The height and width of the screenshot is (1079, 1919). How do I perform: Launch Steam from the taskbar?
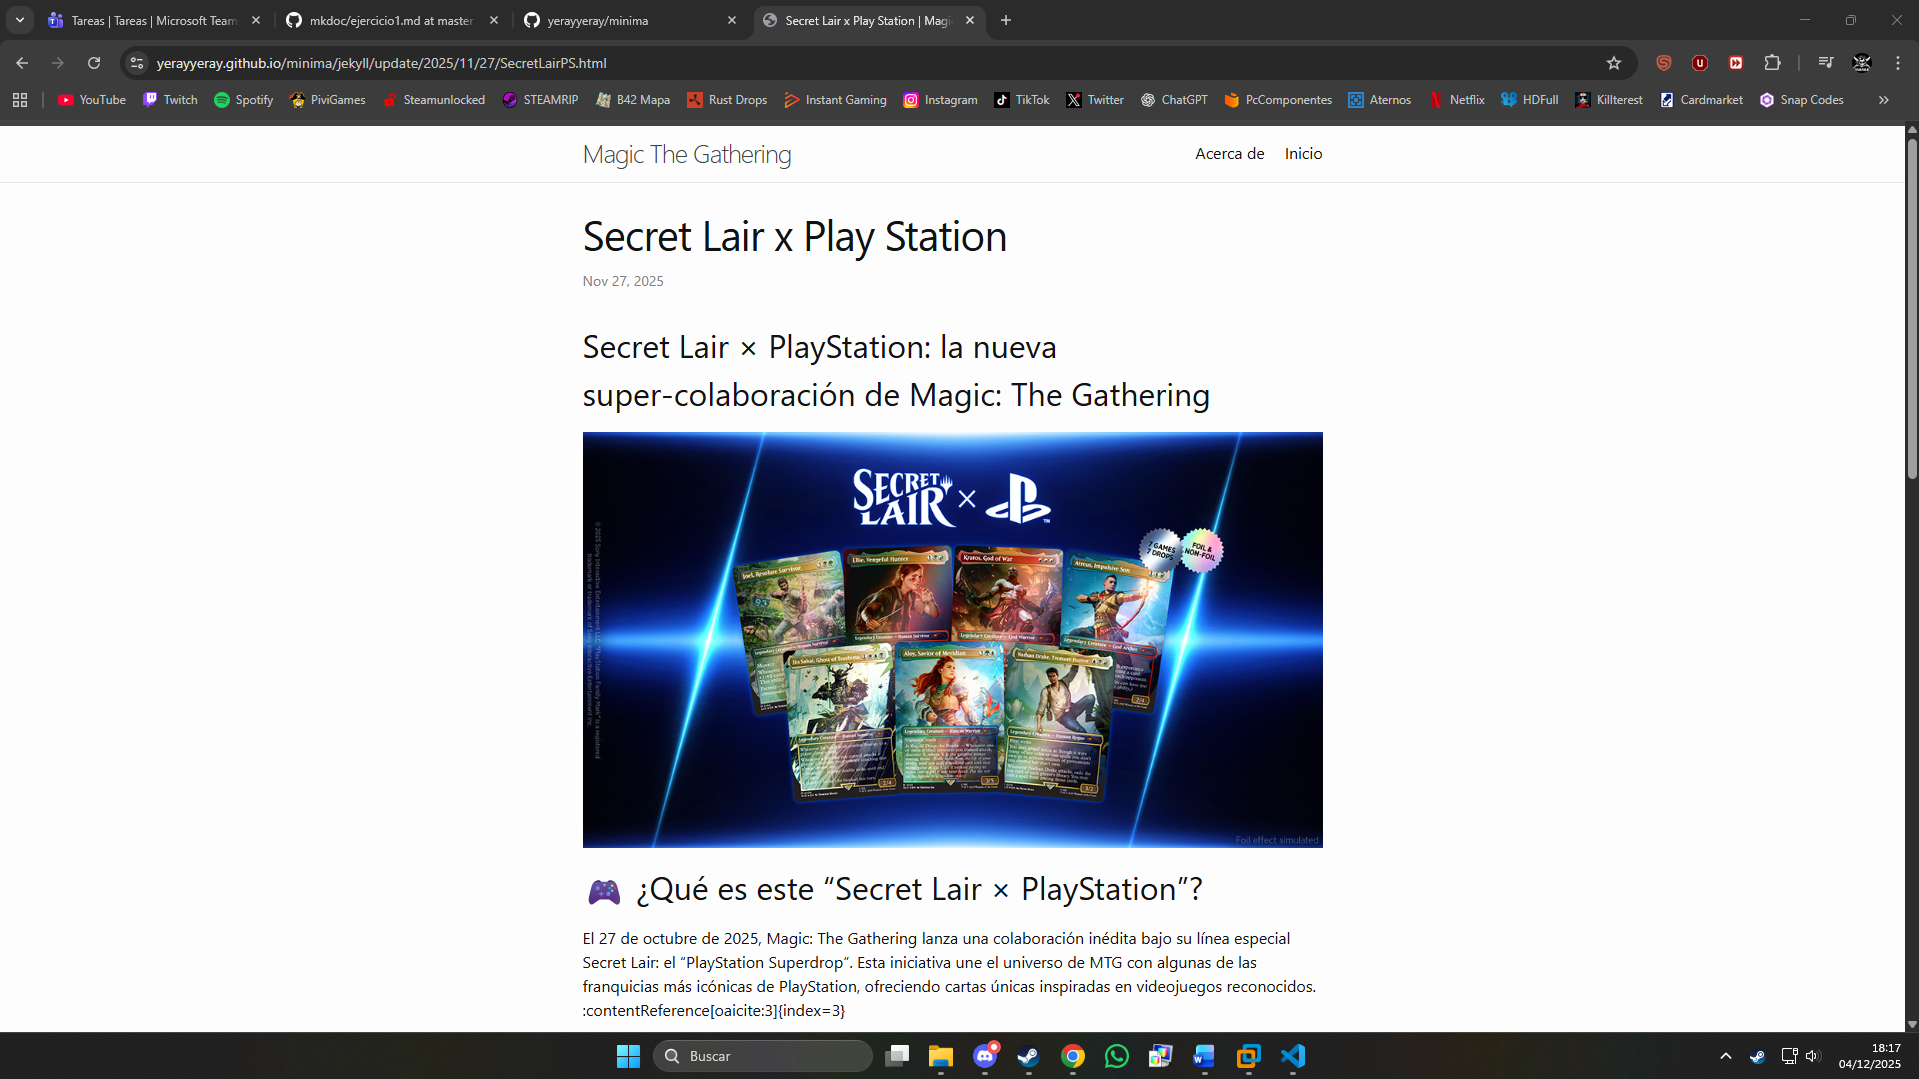[1028, 1056]
